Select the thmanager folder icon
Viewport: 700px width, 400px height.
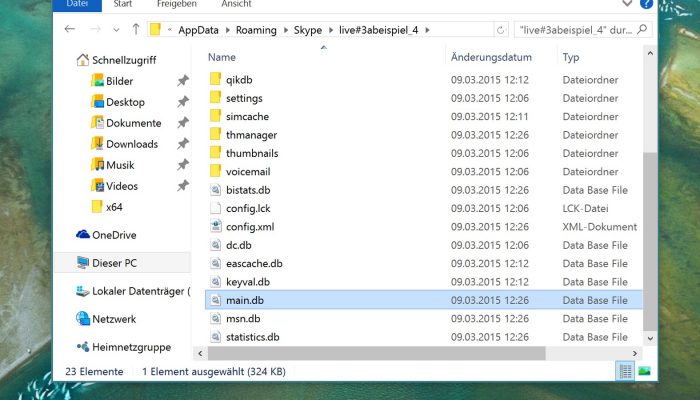pyautogui.click(x=216, y=134)
